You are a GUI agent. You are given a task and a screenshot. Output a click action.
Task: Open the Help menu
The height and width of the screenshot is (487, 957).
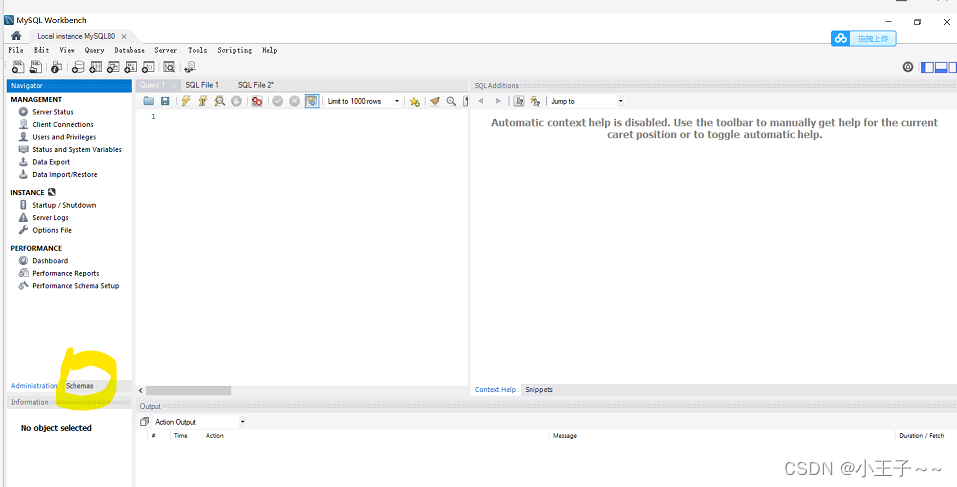(x=269, y=50)
